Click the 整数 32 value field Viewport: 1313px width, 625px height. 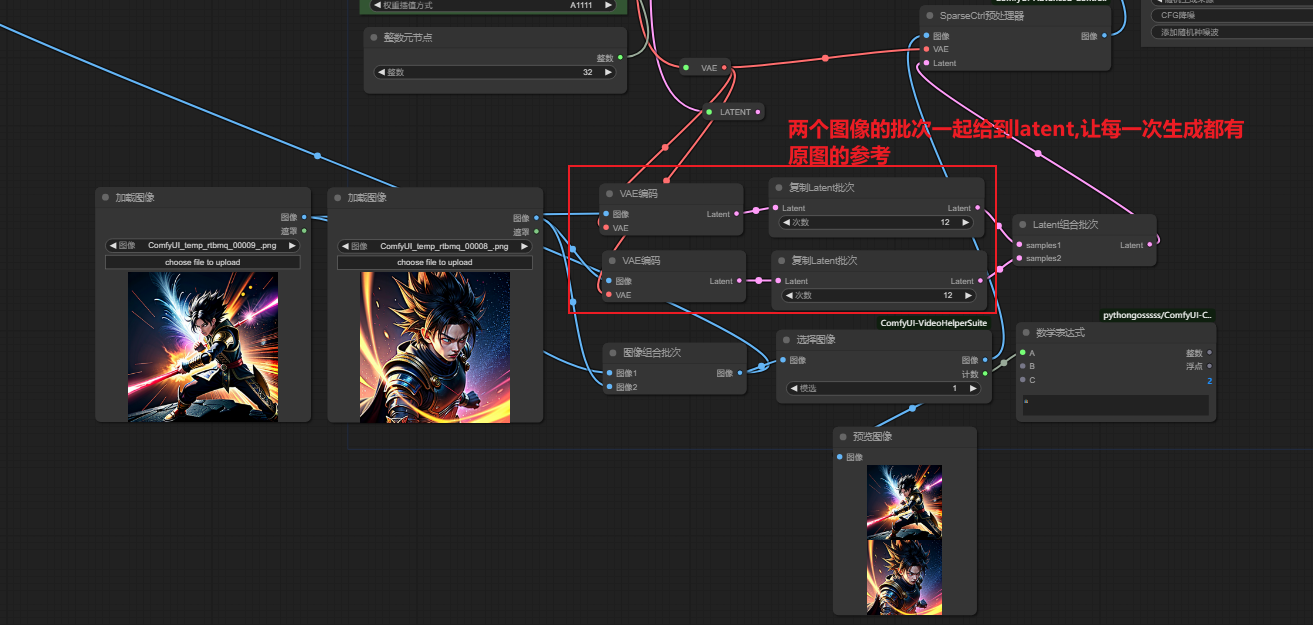tap(495, 72)
